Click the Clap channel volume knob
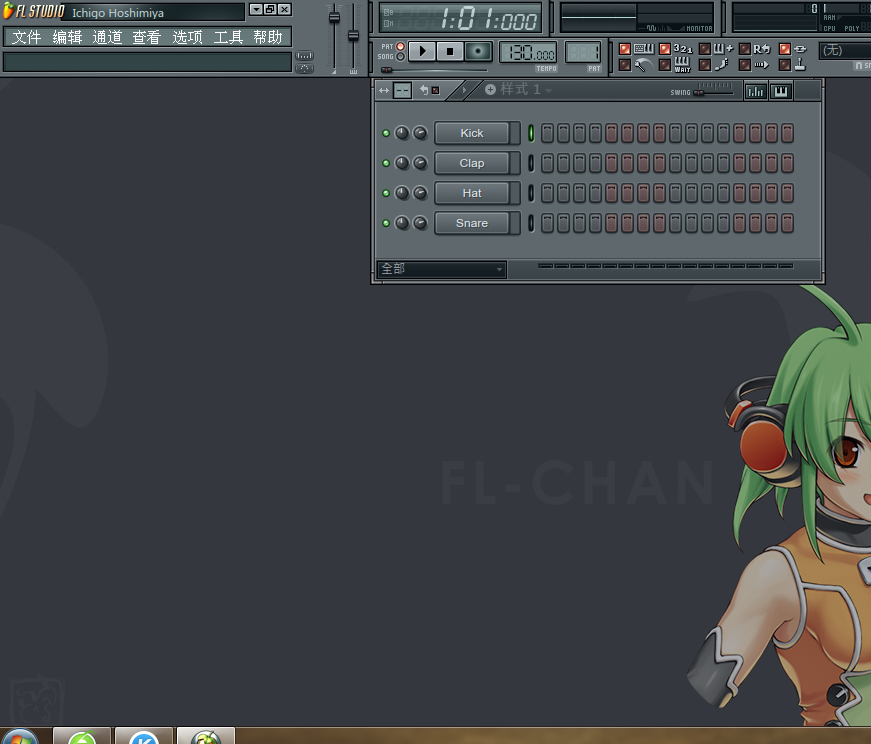 421,163
